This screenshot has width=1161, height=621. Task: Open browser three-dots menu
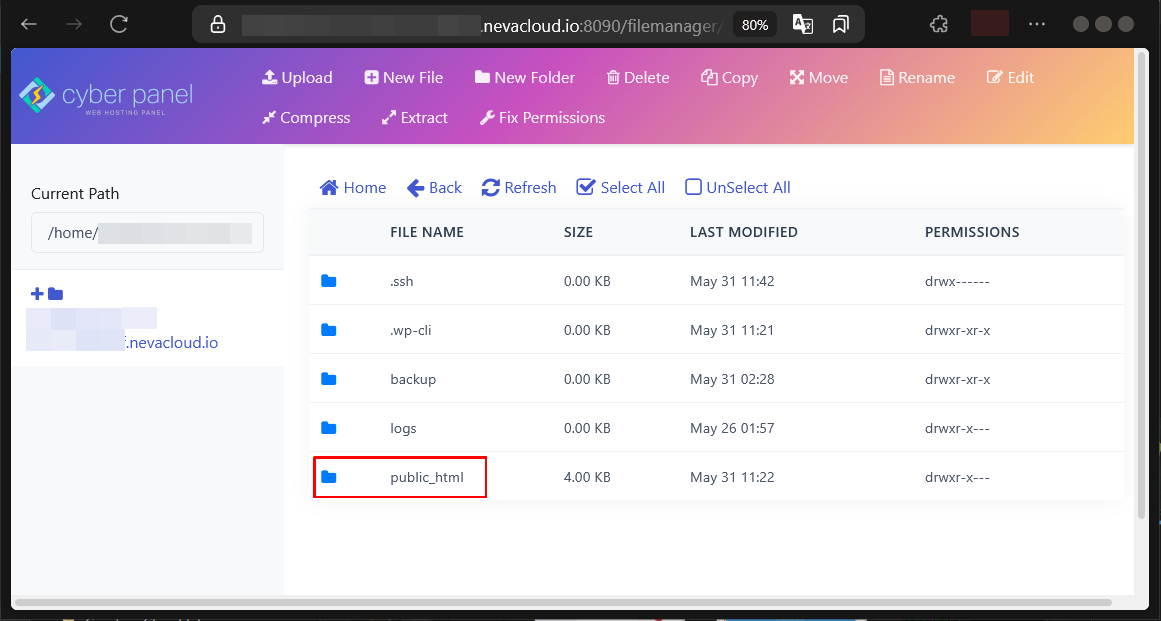[1037, 24]
